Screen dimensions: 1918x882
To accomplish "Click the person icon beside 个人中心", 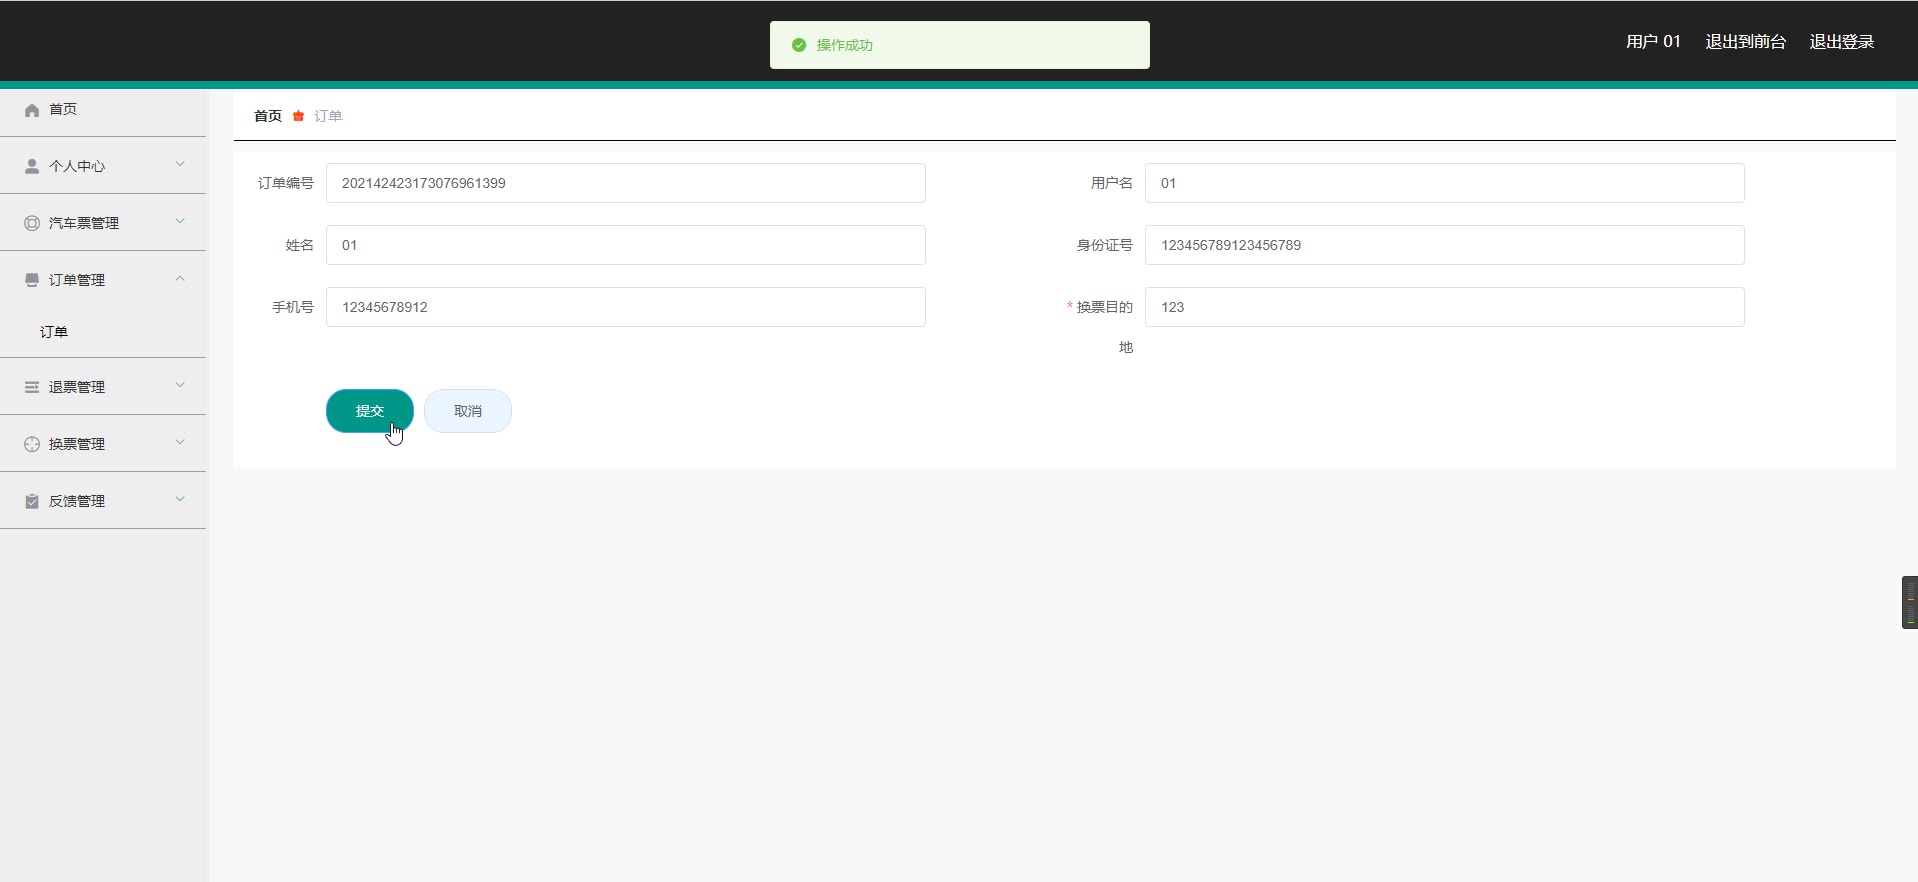I will [32, 166].
